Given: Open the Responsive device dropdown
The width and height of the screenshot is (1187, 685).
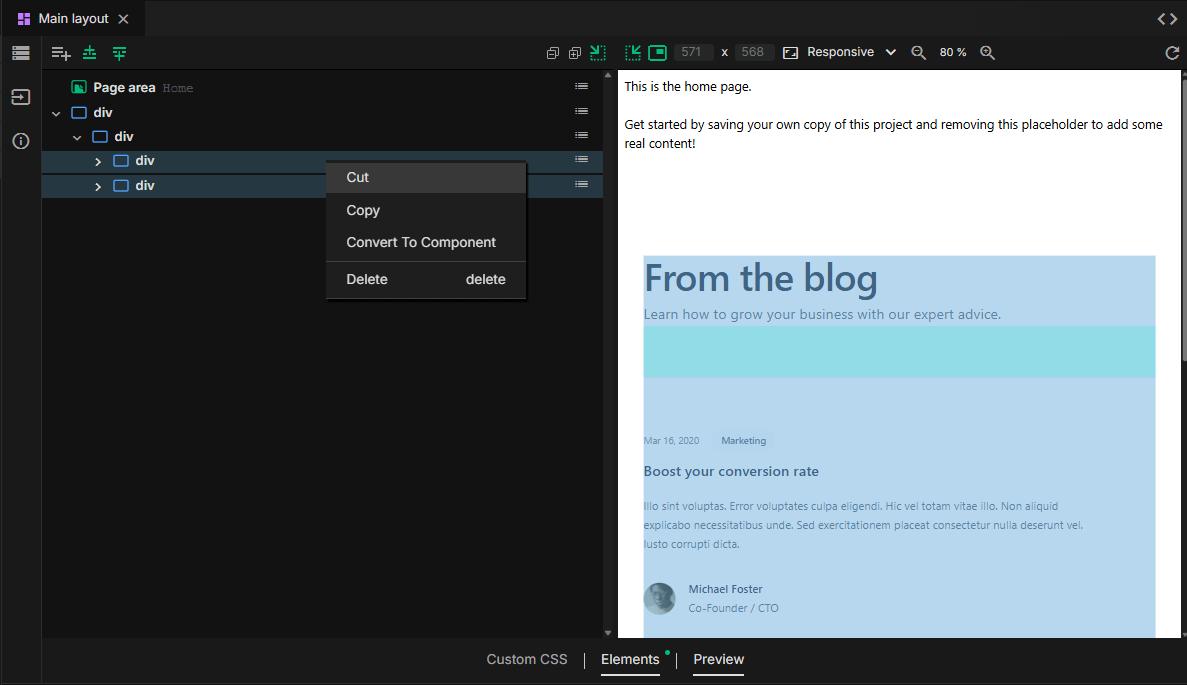Looking at the screenshot, I should [851, 52].
